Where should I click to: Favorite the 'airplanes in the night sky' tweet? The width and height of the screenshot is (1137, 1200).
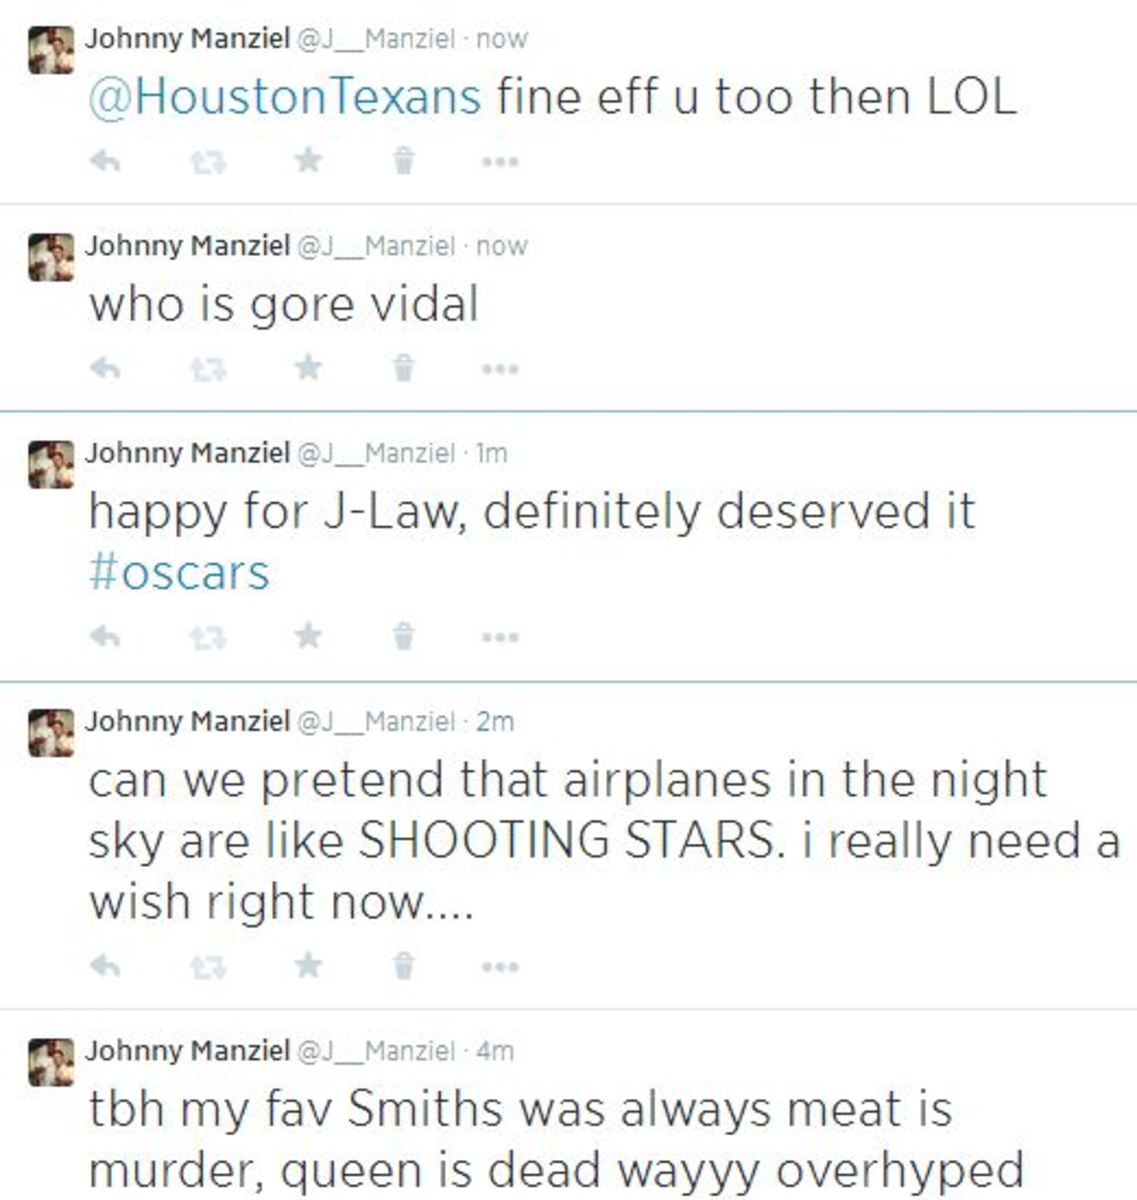click(306, 965)
